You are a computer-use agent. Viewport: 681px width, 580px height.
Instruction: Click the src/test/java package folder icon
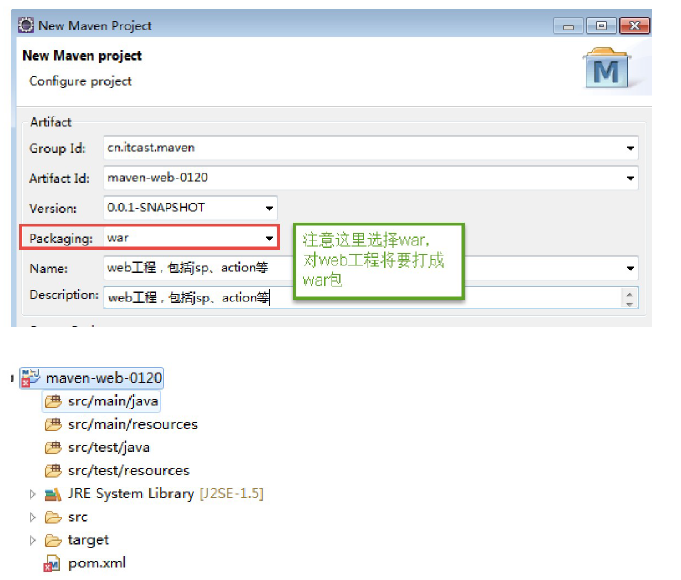pos(53,447)
